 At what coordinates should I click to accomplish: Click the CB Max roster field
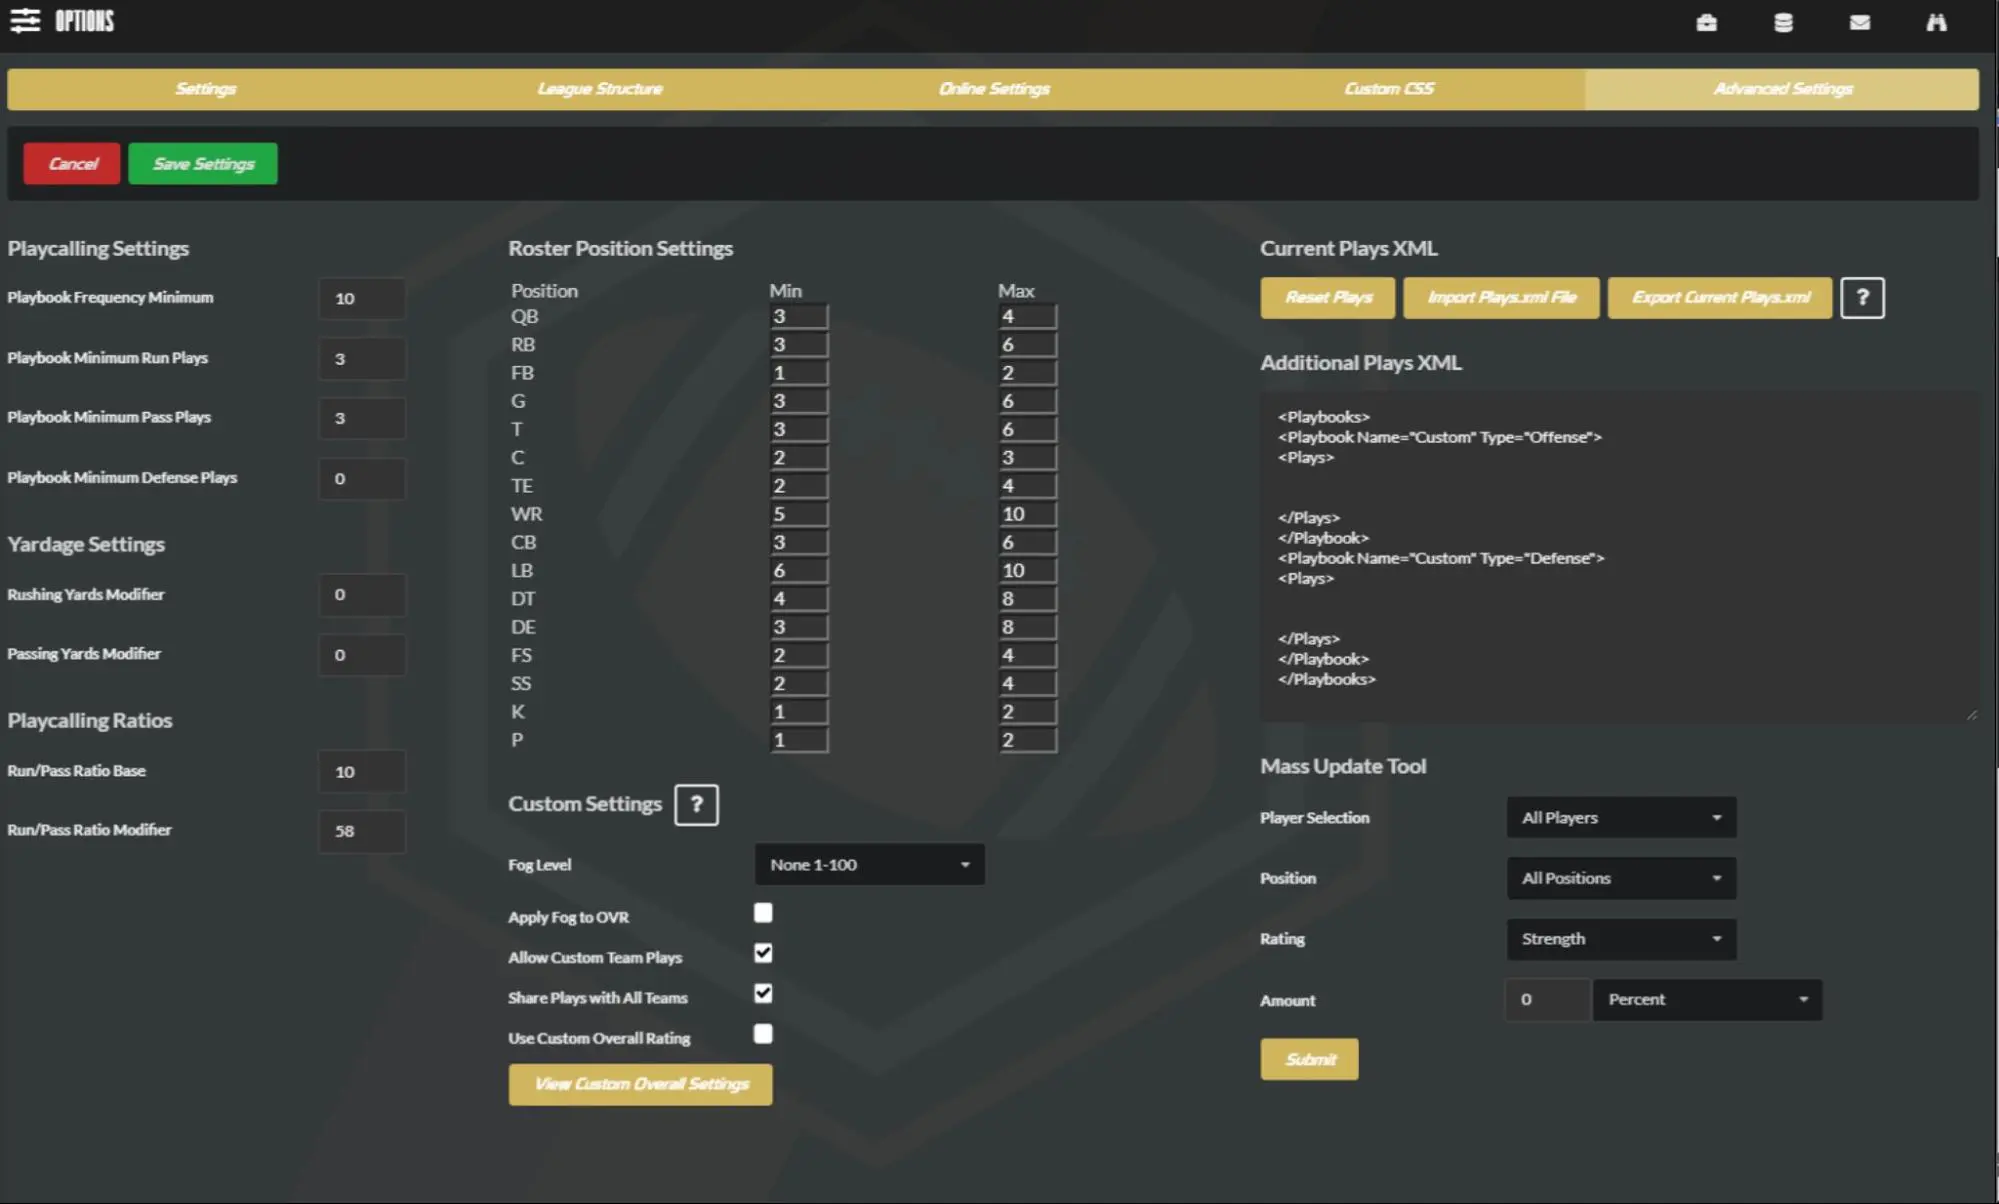tap(1027, 542)
